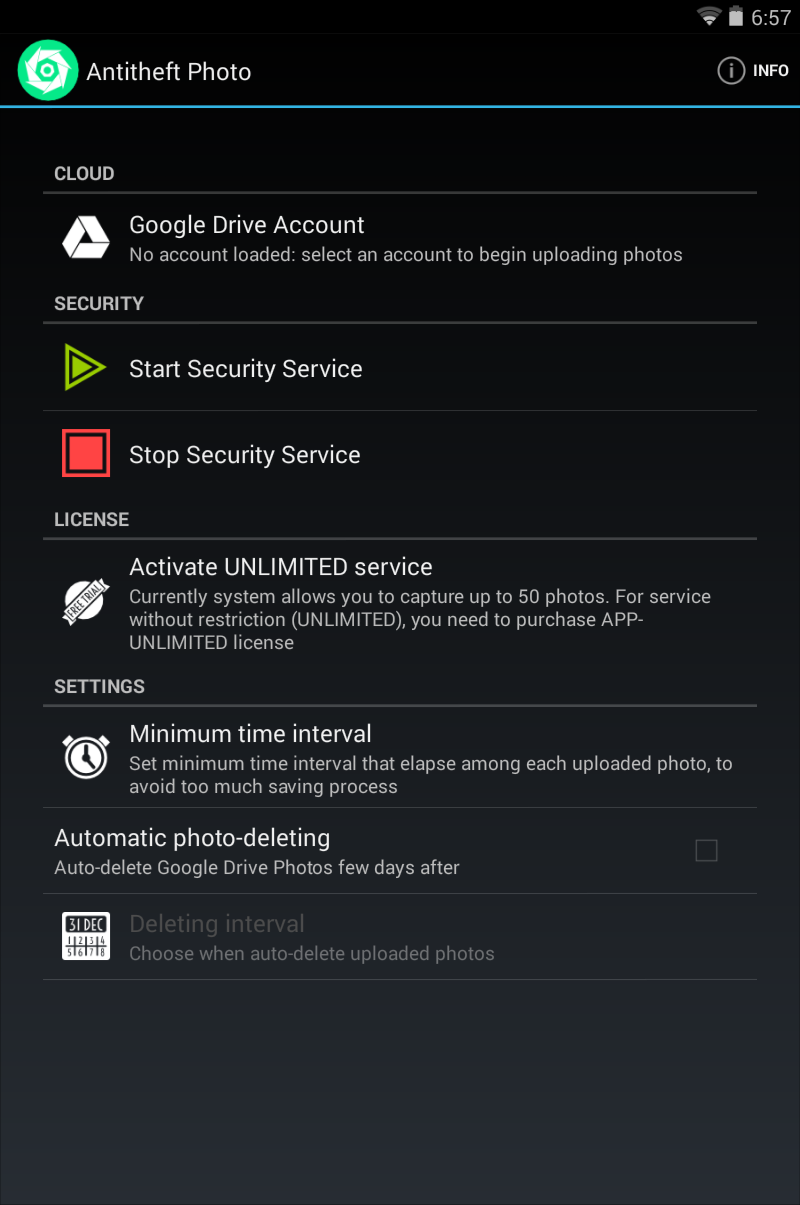Viewport: 800px width, 1205px height.
Task: Tap the Automatic photo-deleting label text
Action: [192, 838]
